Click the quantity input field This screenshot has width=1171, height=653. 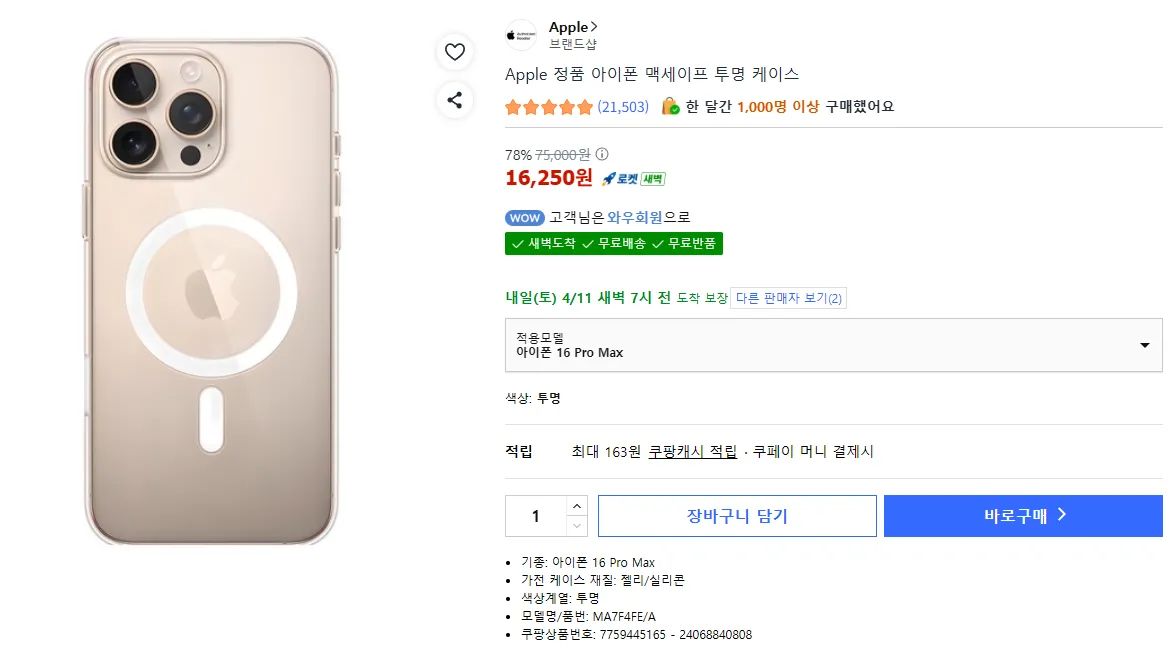536,516
